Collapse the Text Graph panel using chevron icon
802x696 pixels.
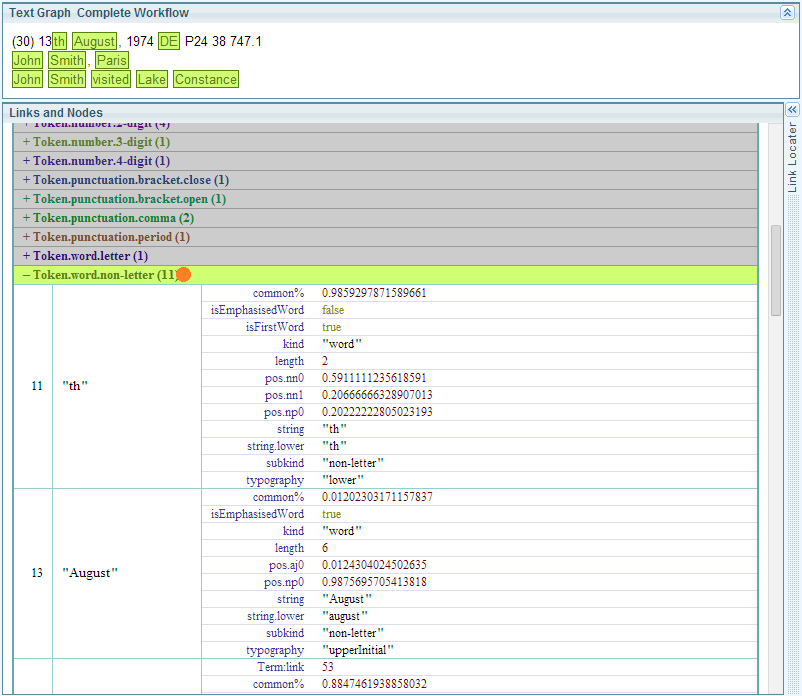click(787, 13)
